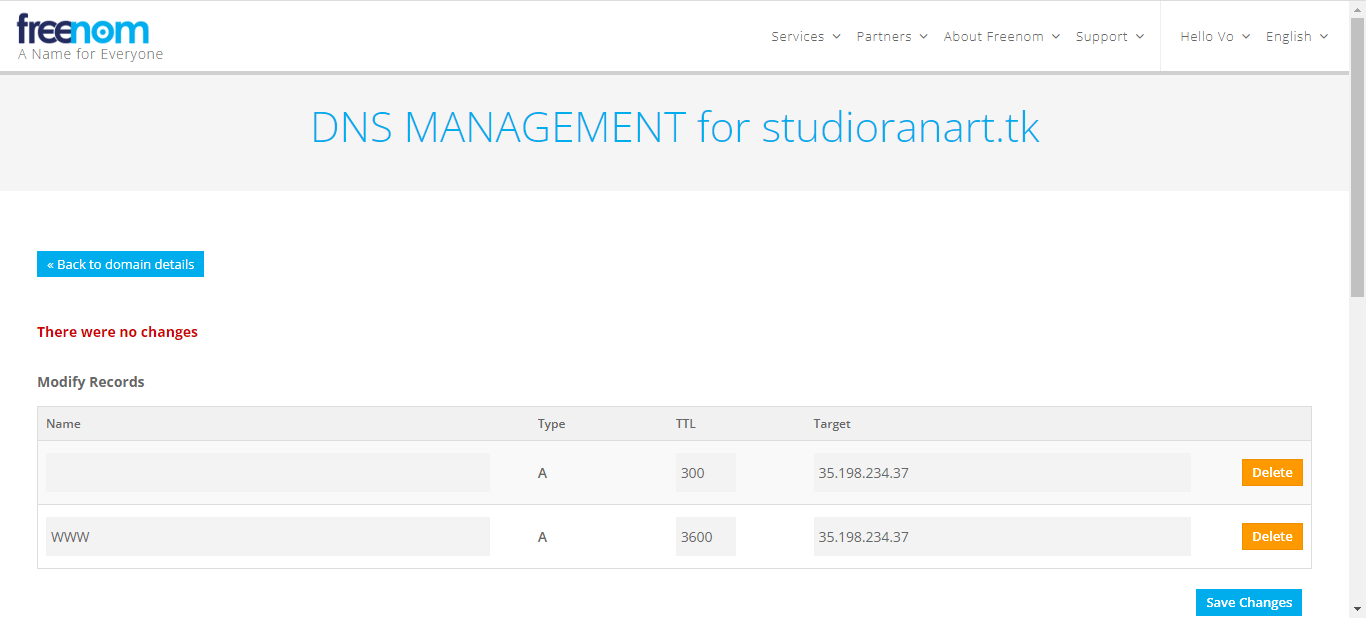Edit the Target field of the WWW record

[x=1002, y=537]
